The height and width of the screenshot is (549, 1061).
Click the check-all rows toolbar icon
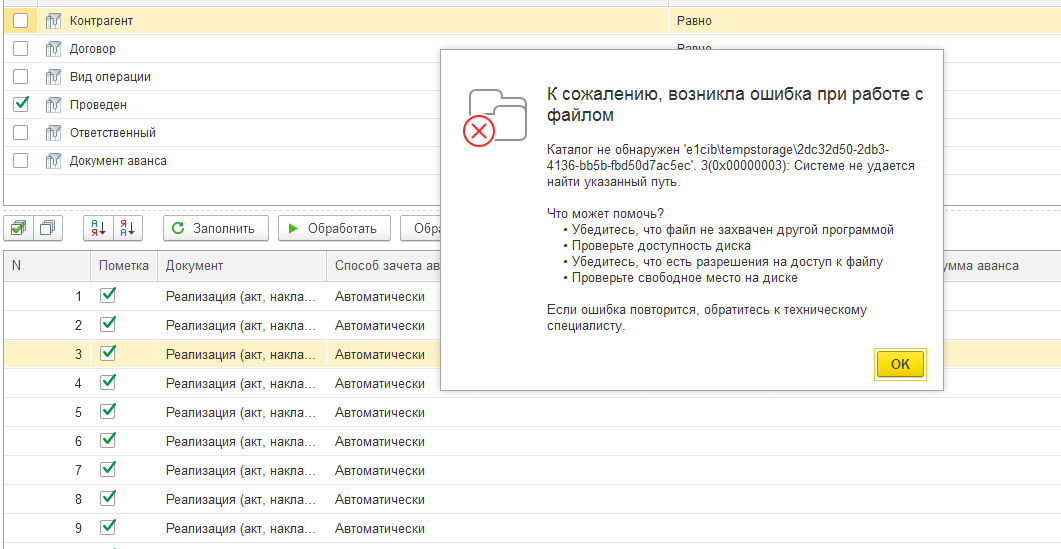coord(19,229)
